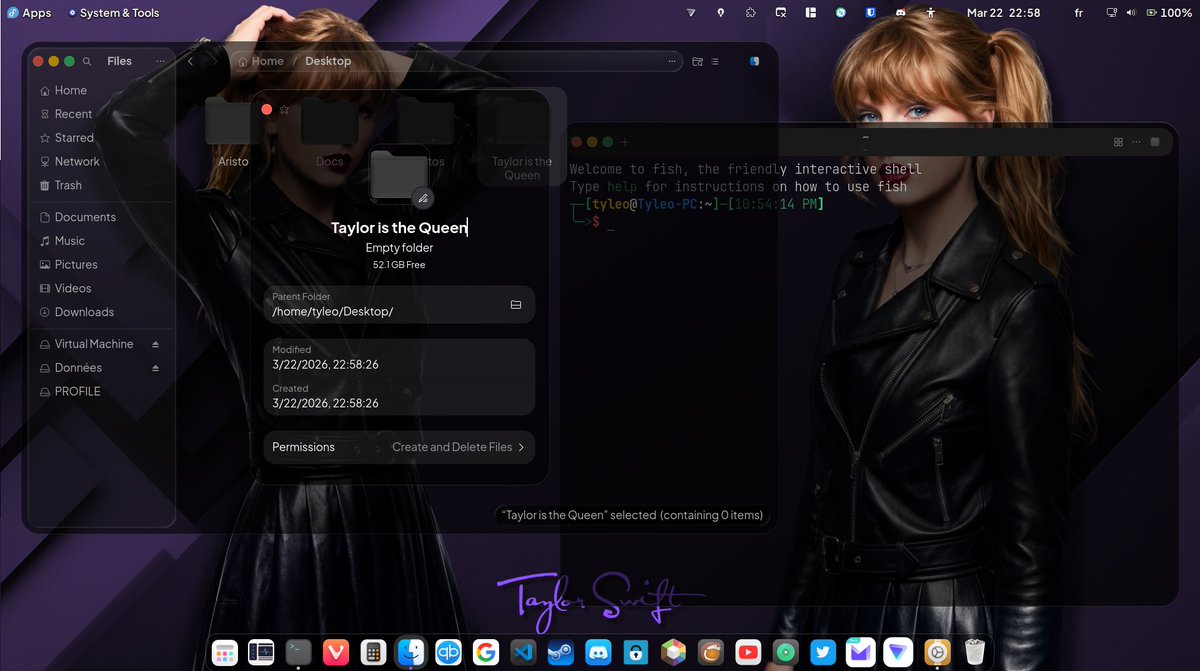Image resolution: width=1200 pixels, height=671 pixels.
Task: Launch Visual Studio Code from dock
Action: [523, 652]
